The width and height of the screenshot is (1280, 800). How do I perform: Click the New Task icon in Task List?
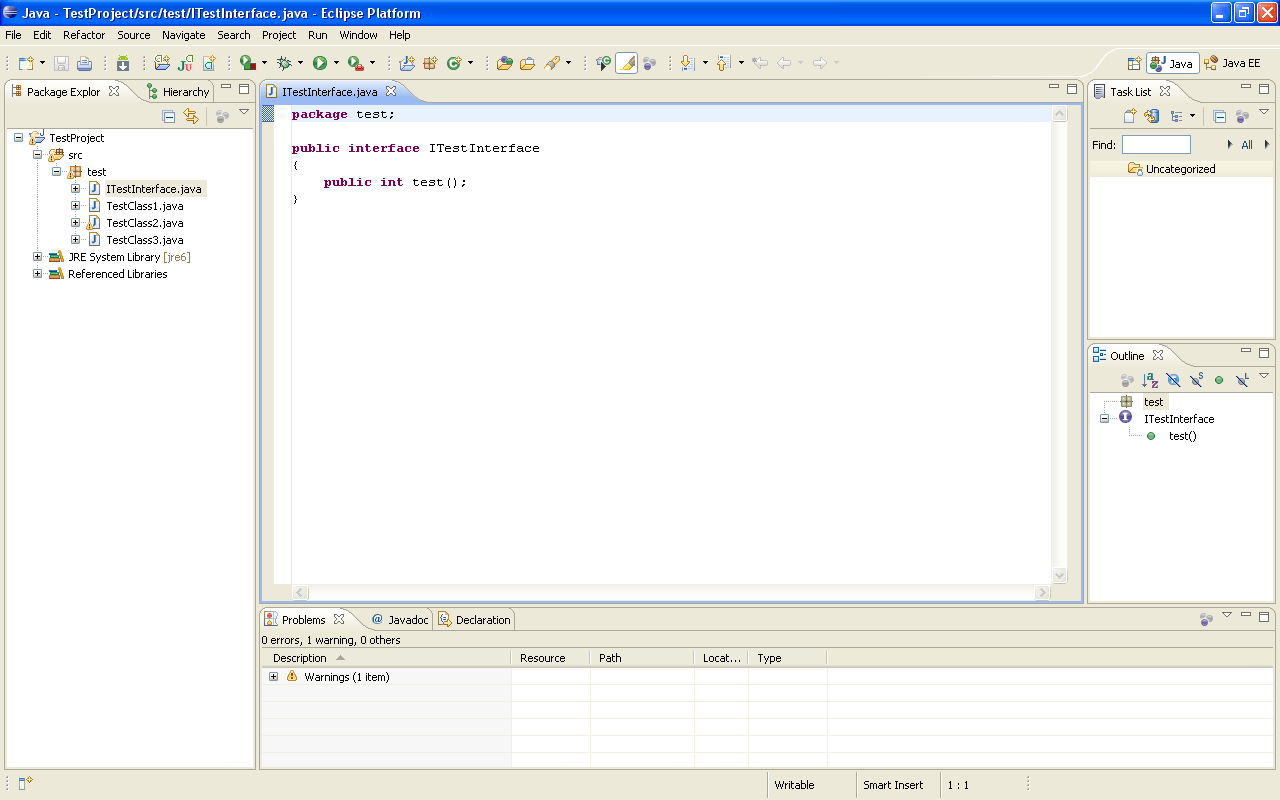1130,116
